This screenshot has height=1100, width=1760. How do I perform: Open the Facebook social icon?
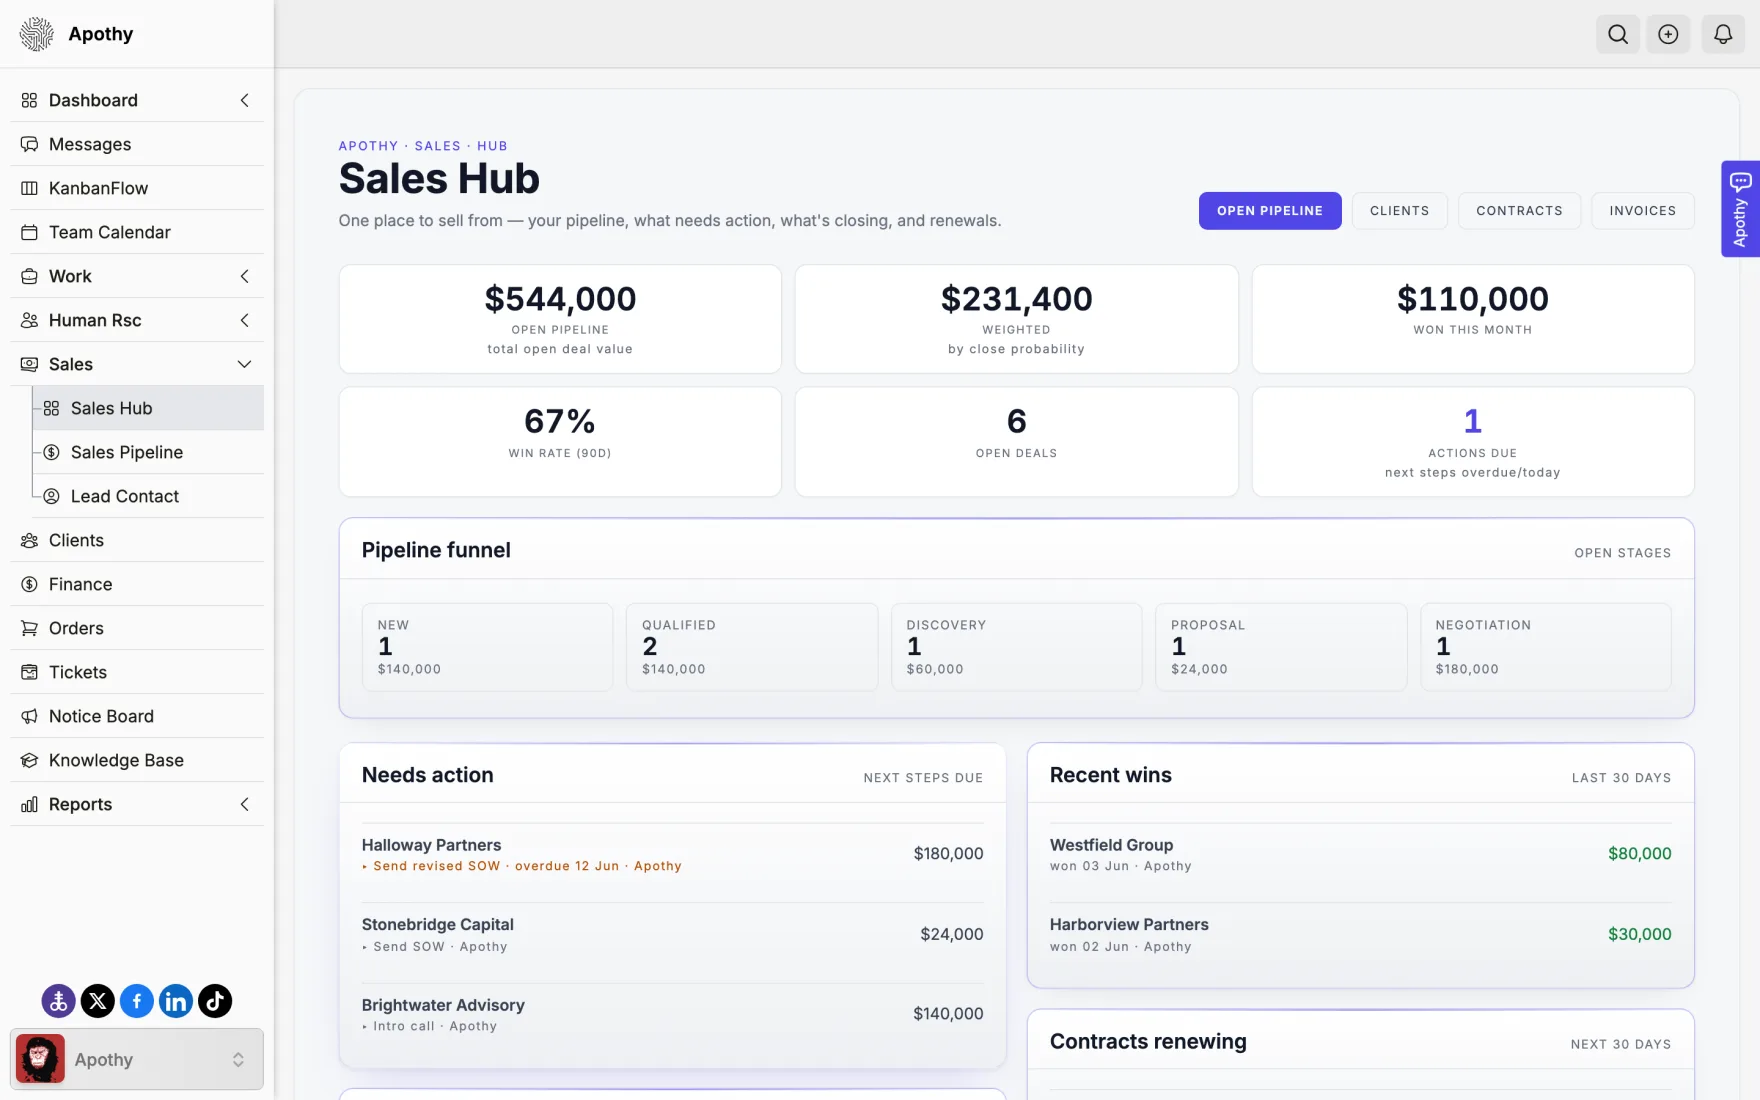pos(137,1001)
